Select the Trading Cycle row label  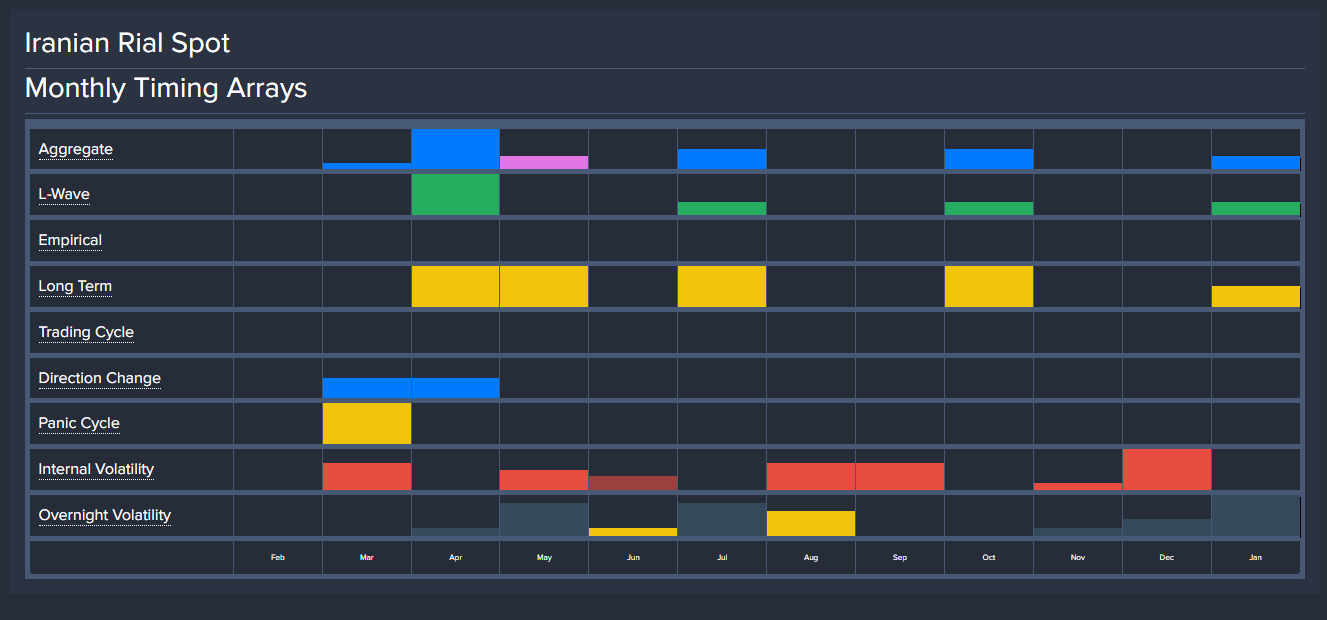coord(86,332)
